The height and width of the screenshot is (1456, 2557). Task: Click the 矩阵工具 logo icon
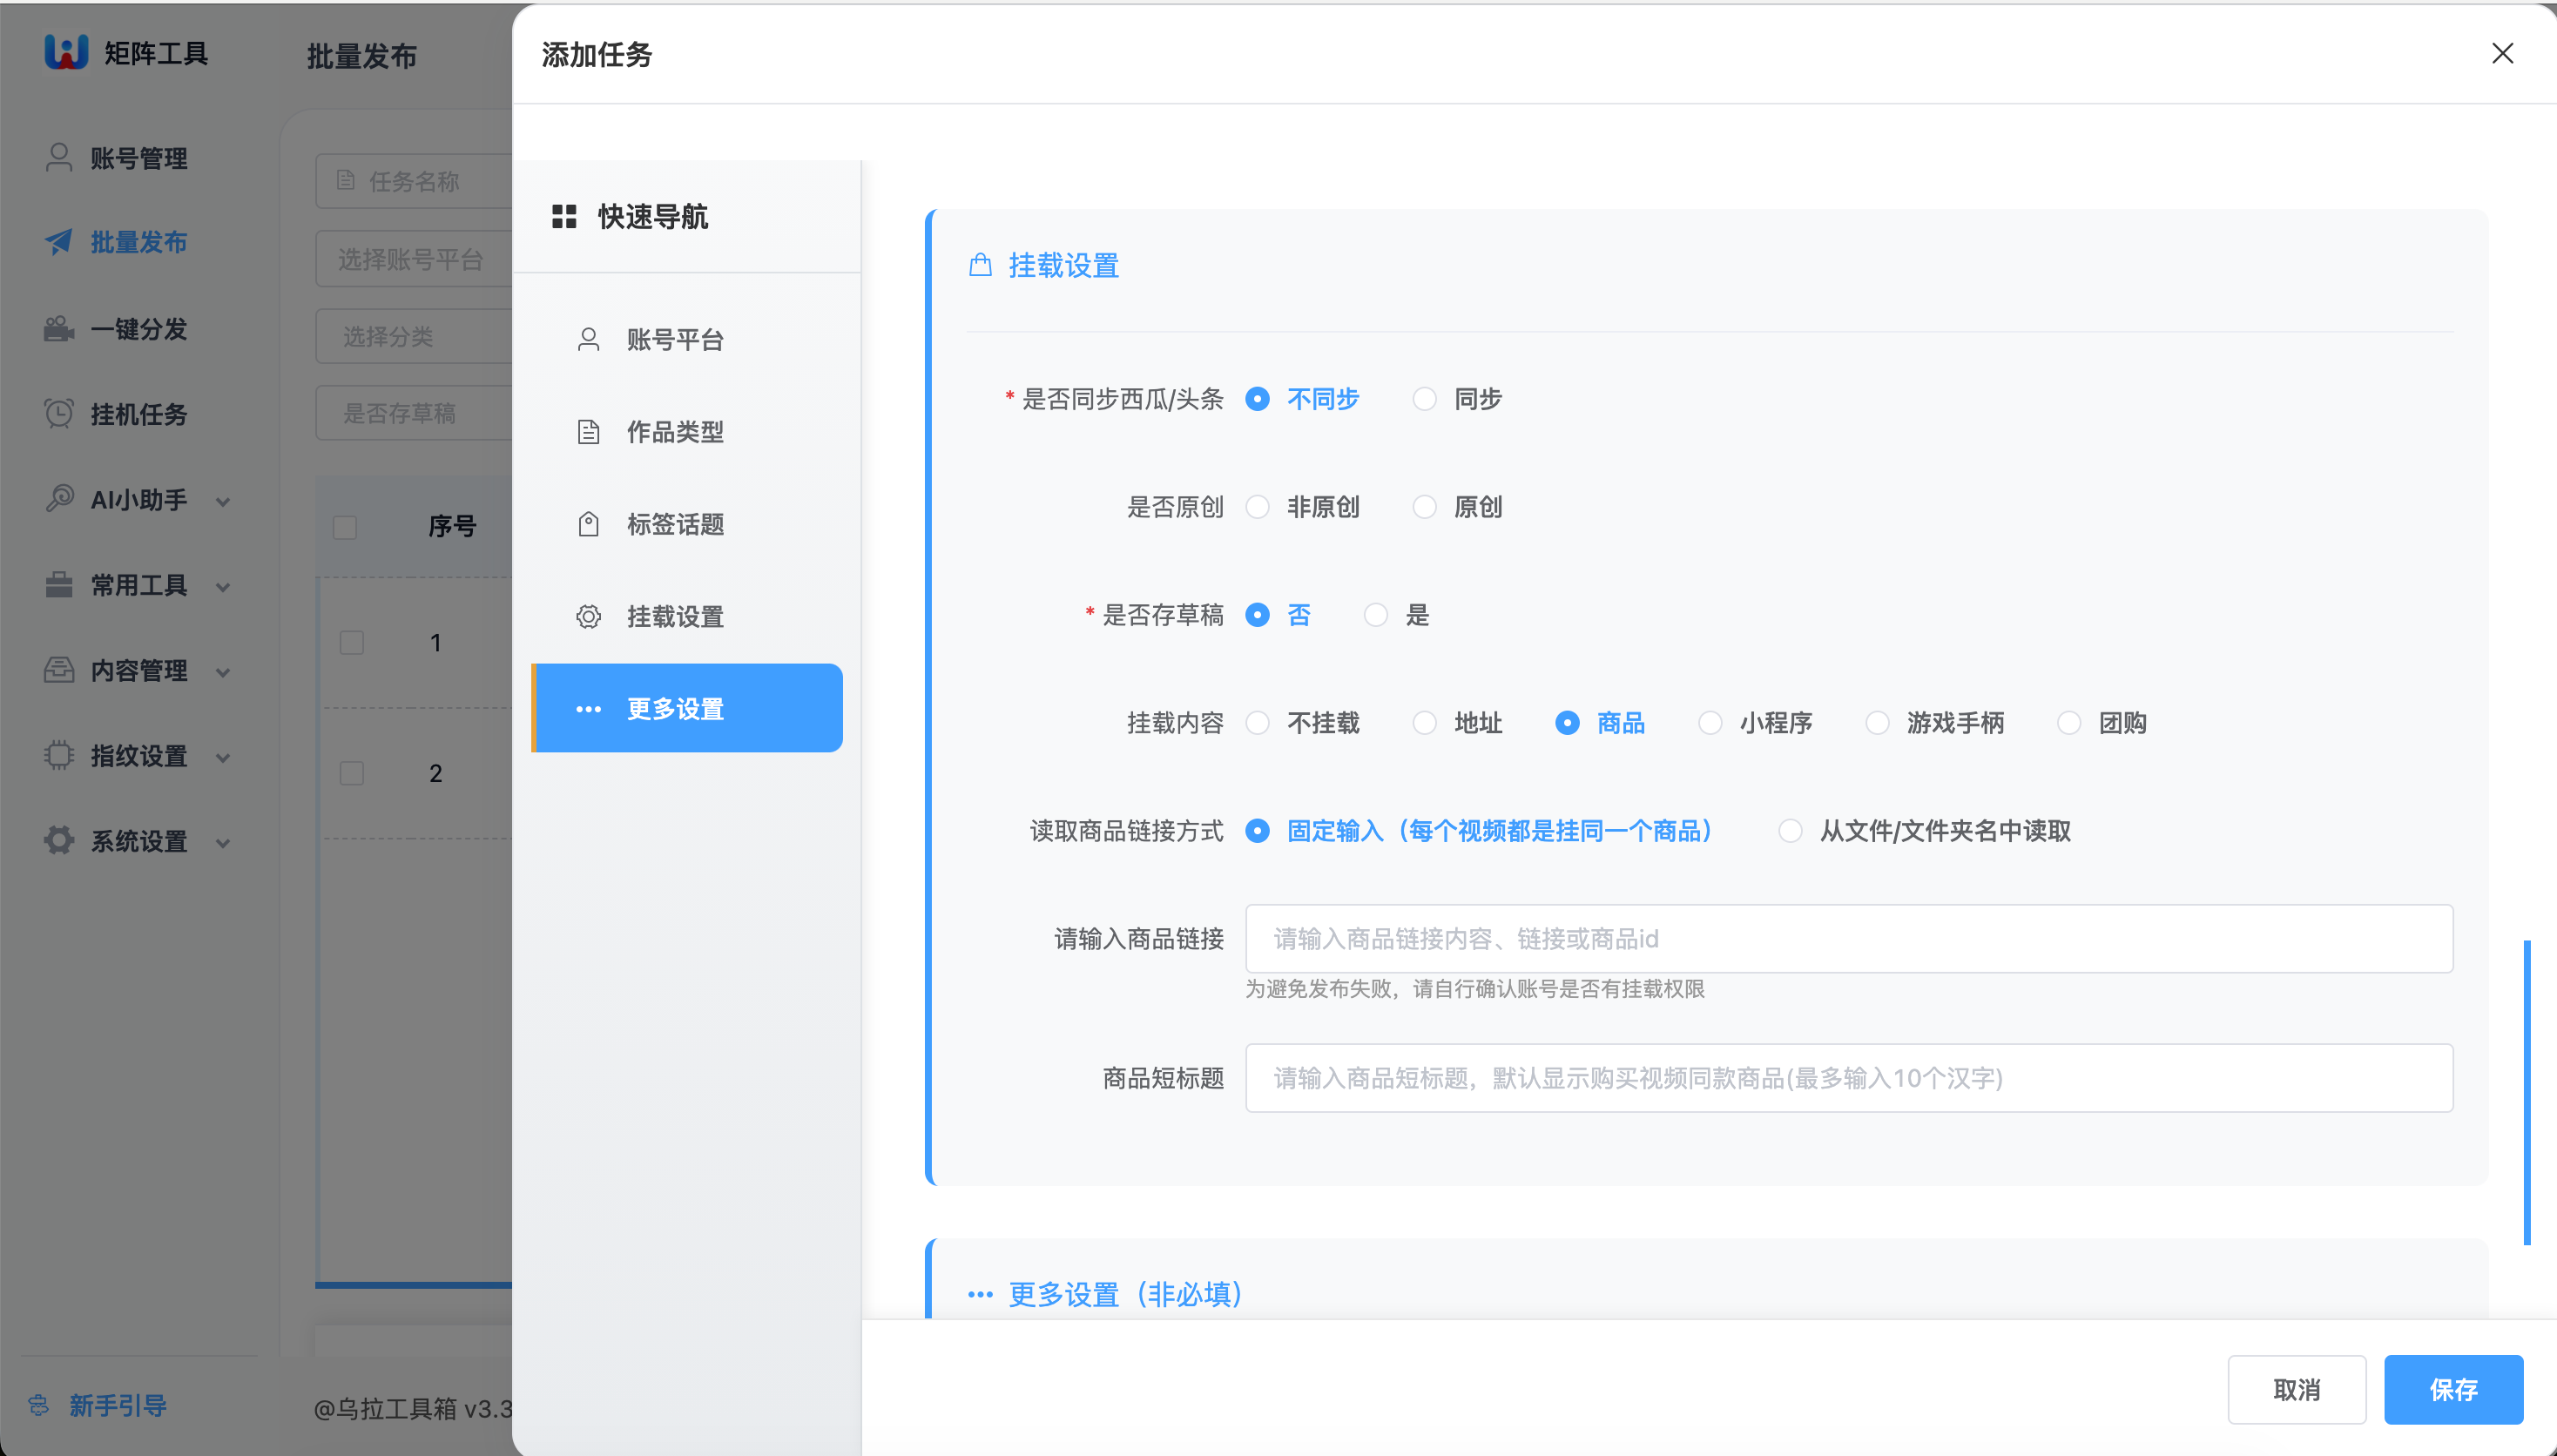66,51
